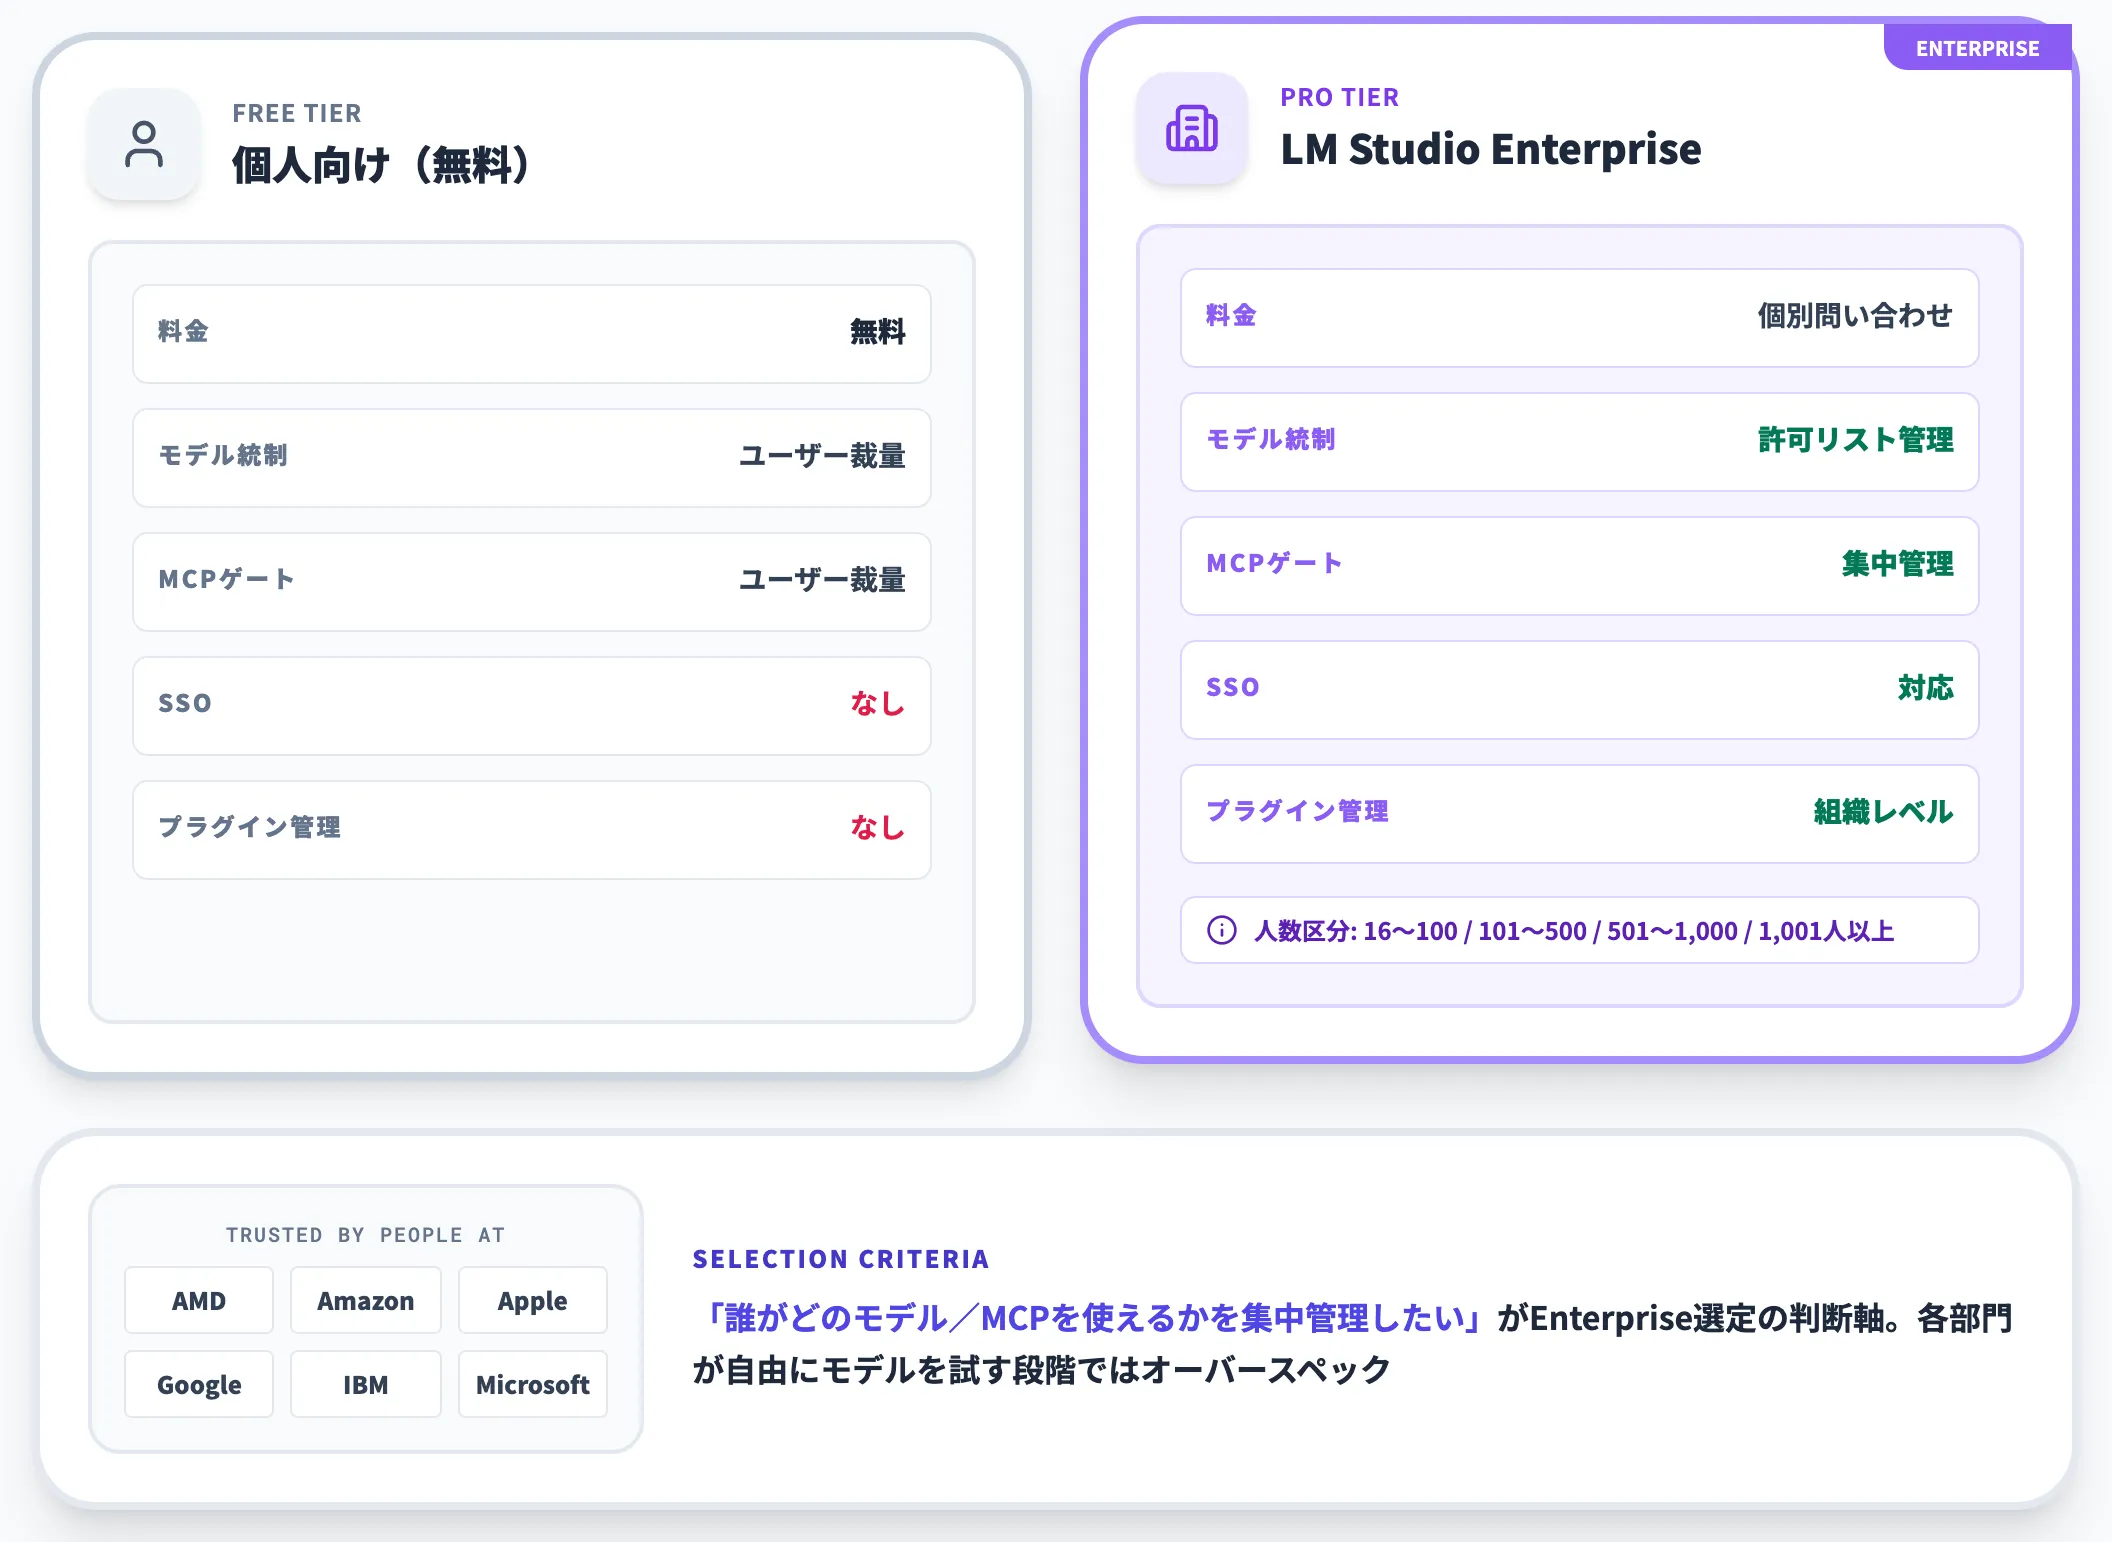Viewport: 2112px width, 1542px height.
Task: Click the 対応 value in Enterprise SSO row
Action: tap(1926, 688)
